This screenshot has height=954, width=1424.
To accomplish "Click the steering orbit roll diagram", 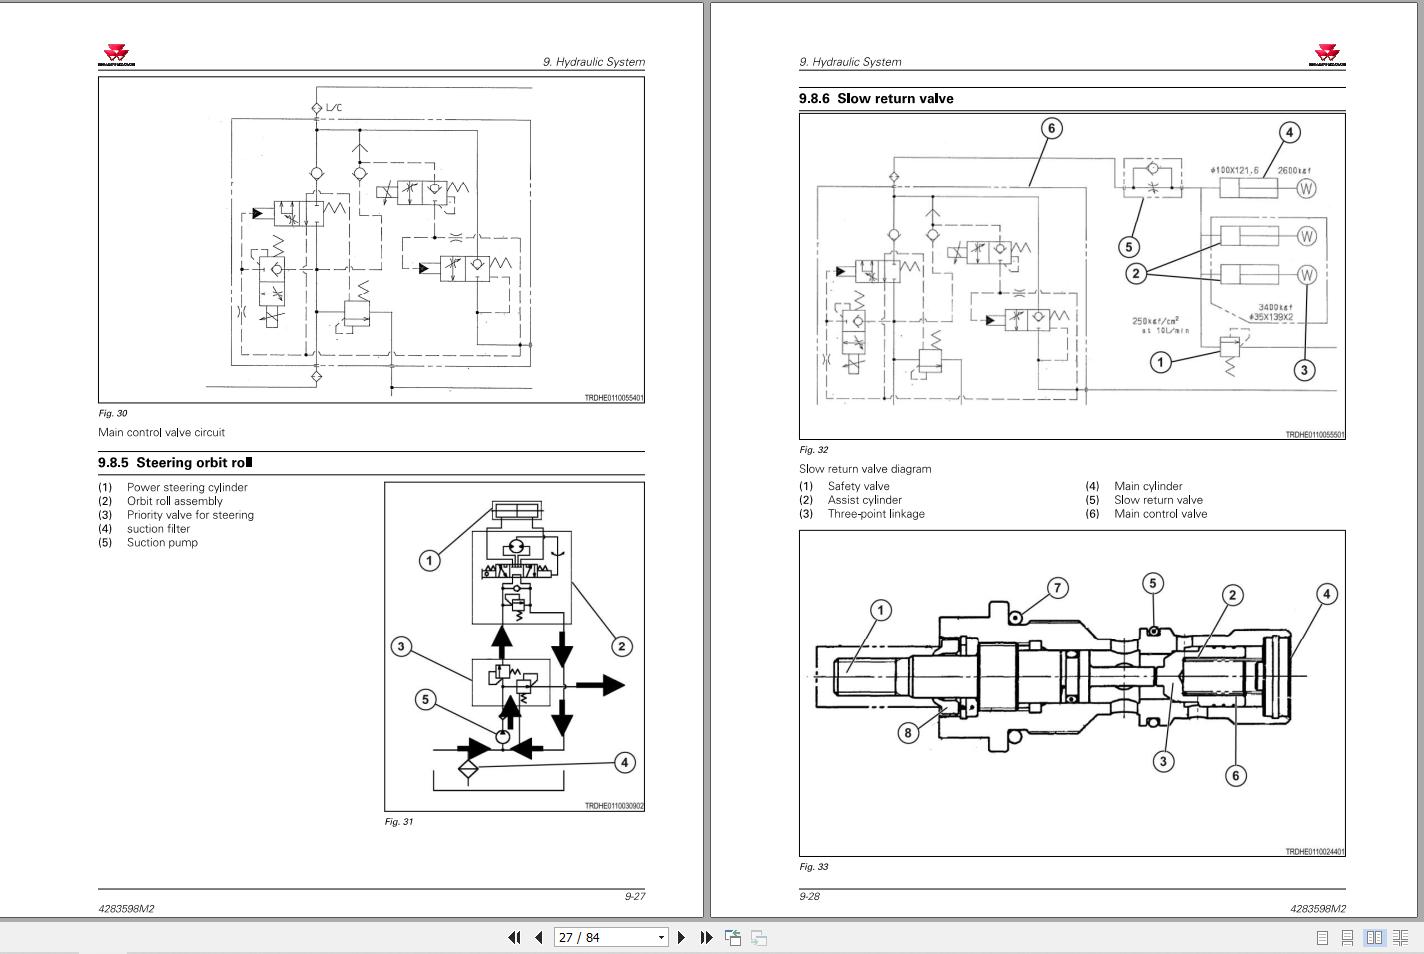I will (515, 646).
